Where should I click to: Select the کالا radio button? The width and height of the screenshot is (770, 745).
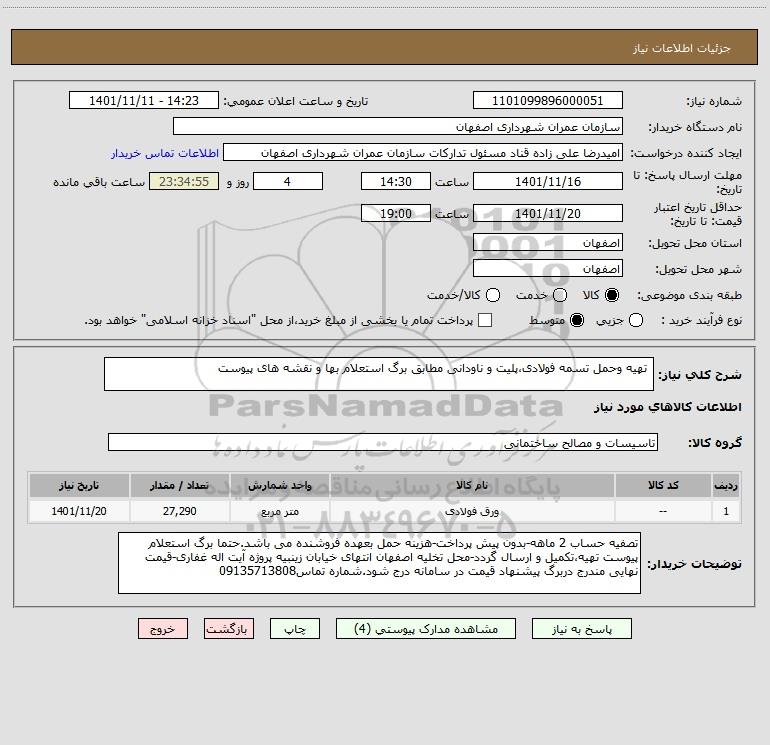(612, 295)
